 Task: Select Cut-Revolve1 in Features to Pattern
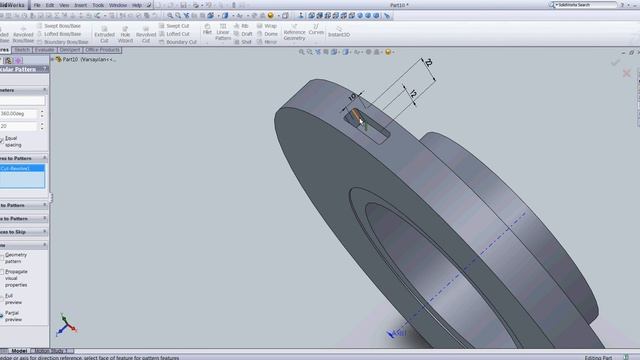coord(22,168)
